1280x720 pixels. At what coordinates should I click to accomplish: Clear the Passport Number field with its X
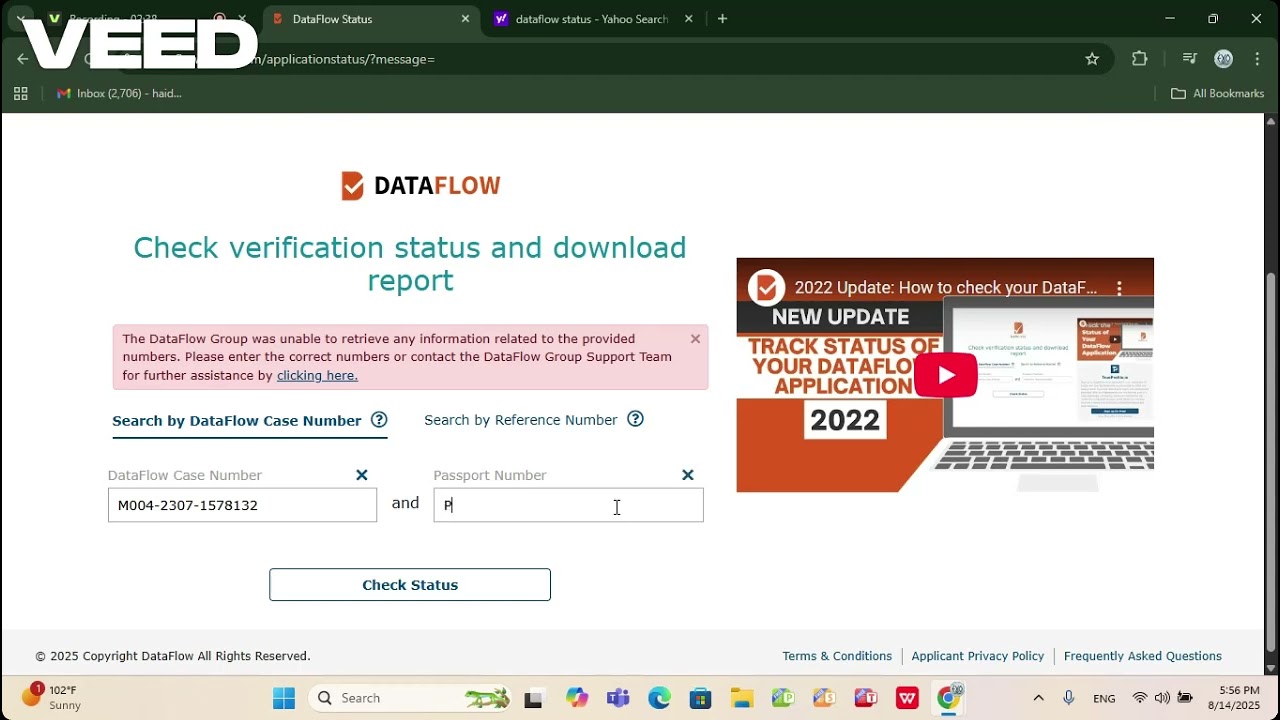click(688, 475)
